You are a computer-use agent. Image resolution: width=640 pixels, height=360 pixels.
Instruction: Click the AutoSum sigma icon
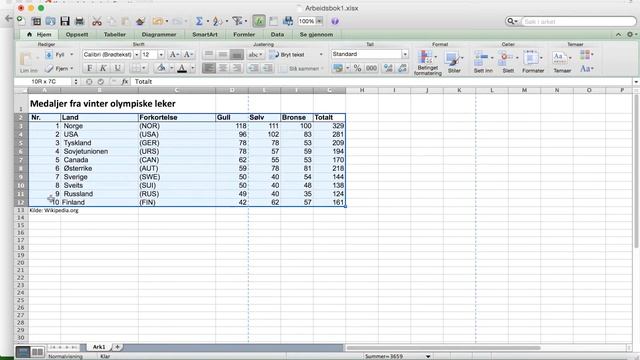(x=199, y=21)
